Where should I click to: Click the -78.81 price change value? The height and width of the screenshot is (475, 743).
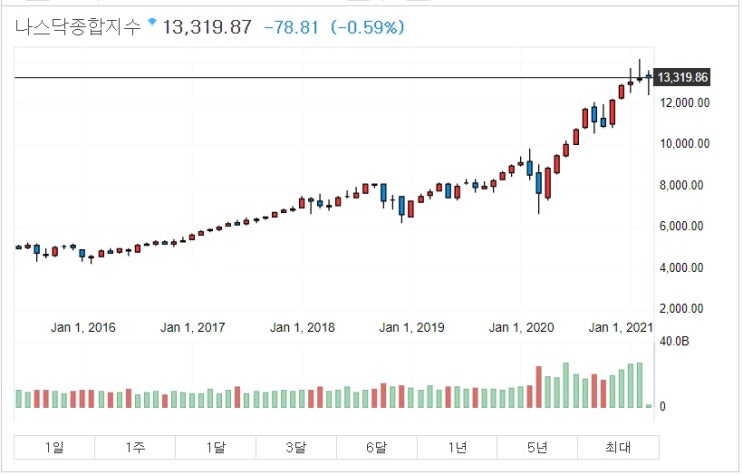pyautogui.click(x=291, y=27)
